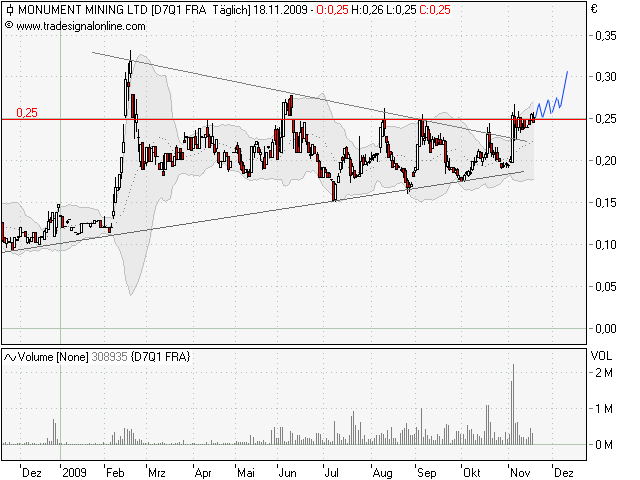640x480 pixels.
Task: Click the [D7Q1 FRA Täglich] symbol label
Action: (200, 10)
